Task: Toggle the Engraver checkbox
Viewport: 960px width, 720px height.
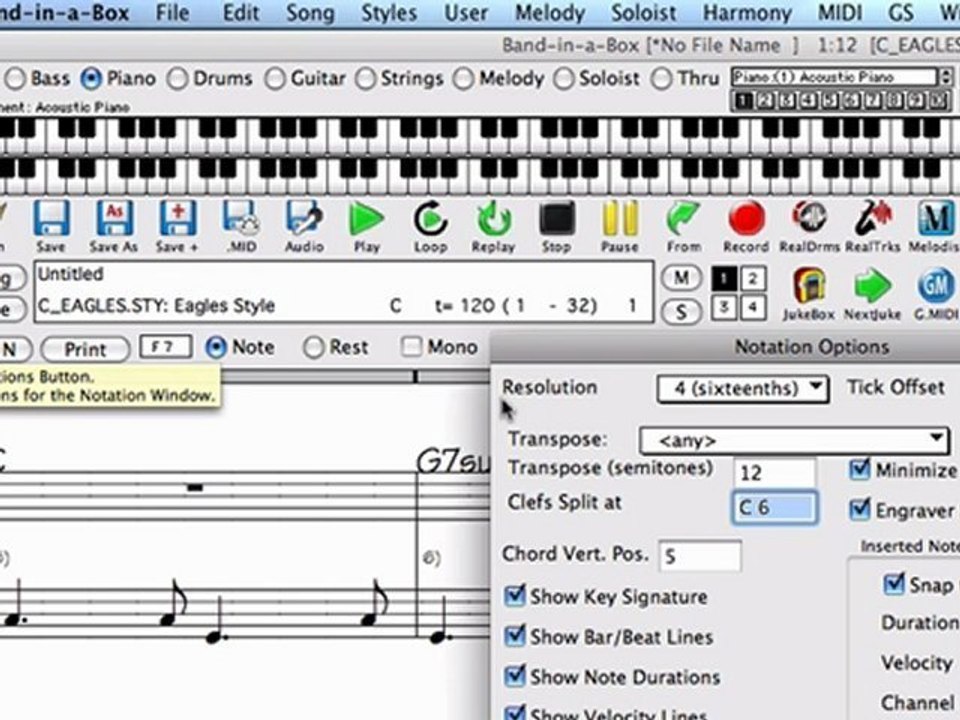Action: 860,509
